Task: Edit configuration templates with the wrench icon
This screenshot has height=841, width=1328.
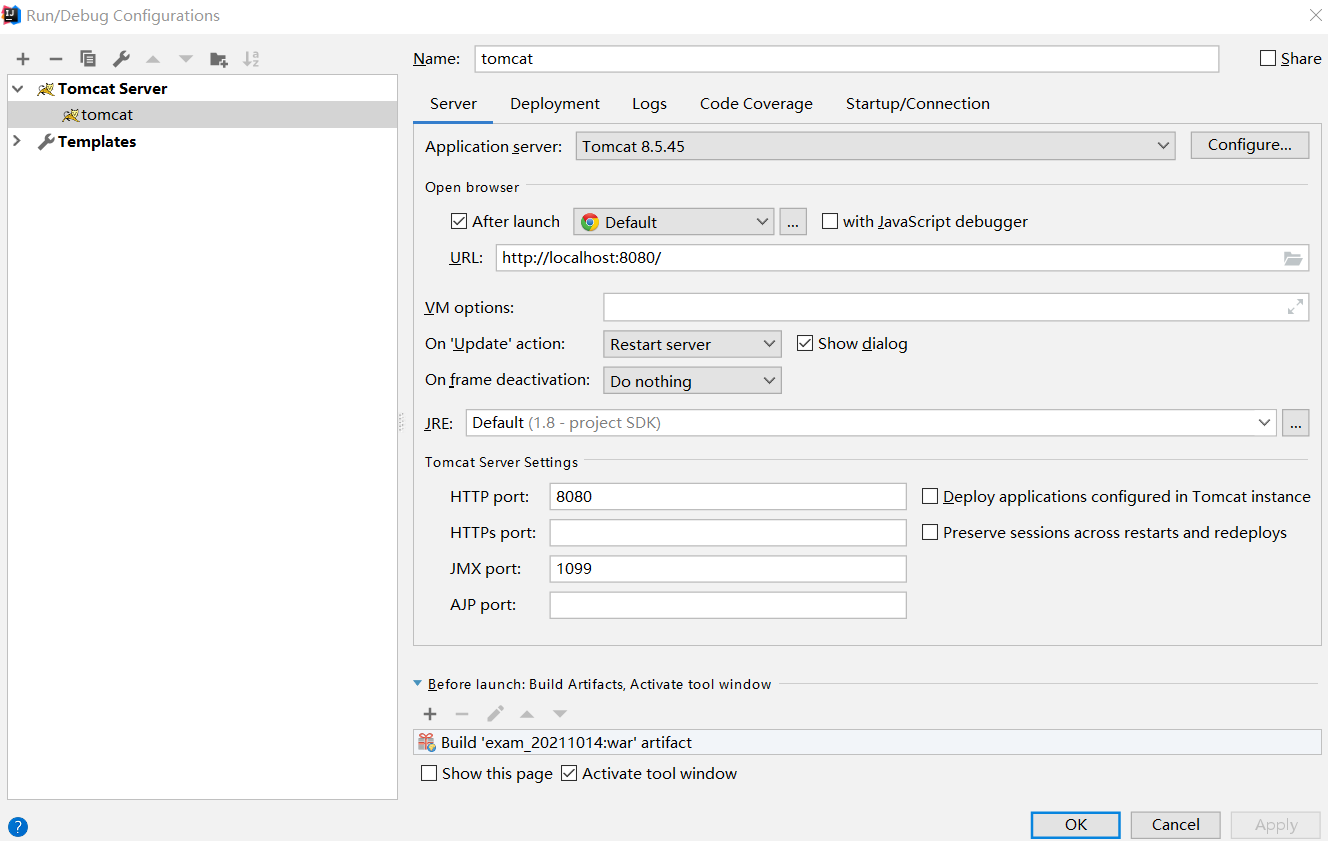Action: (x=121, y=58)
